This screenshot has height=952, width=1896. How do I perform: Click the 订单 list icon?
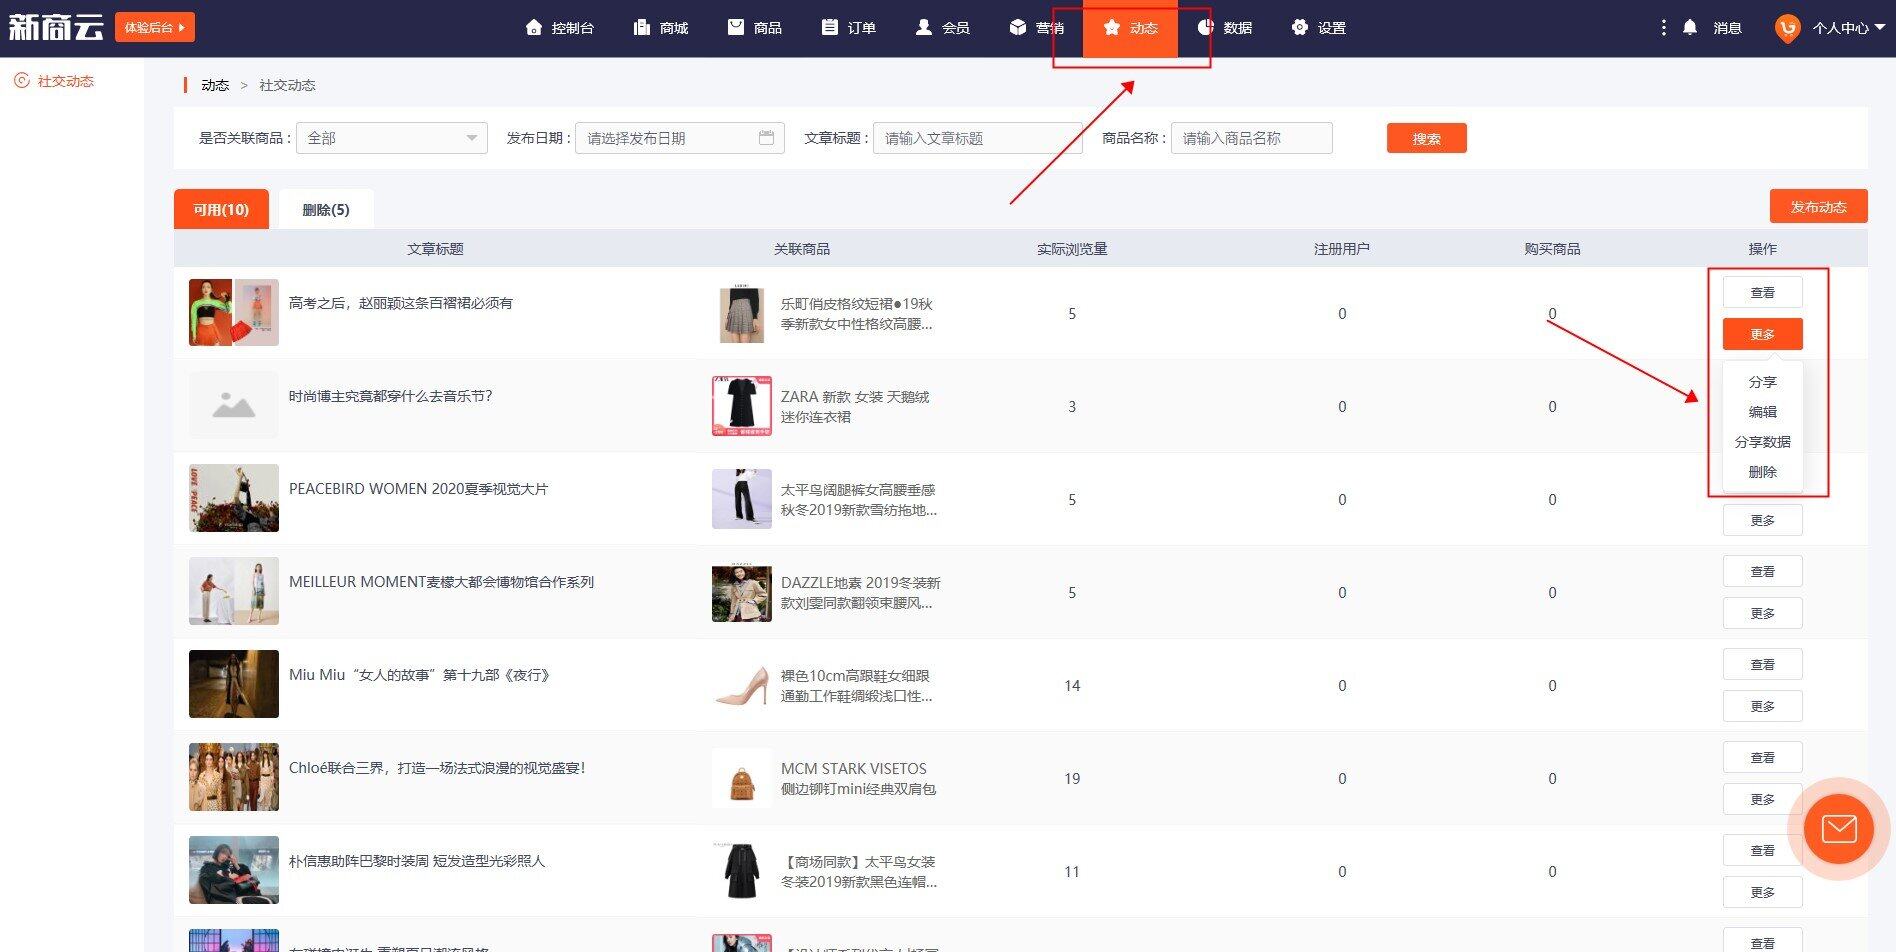(x=830, y=27)
